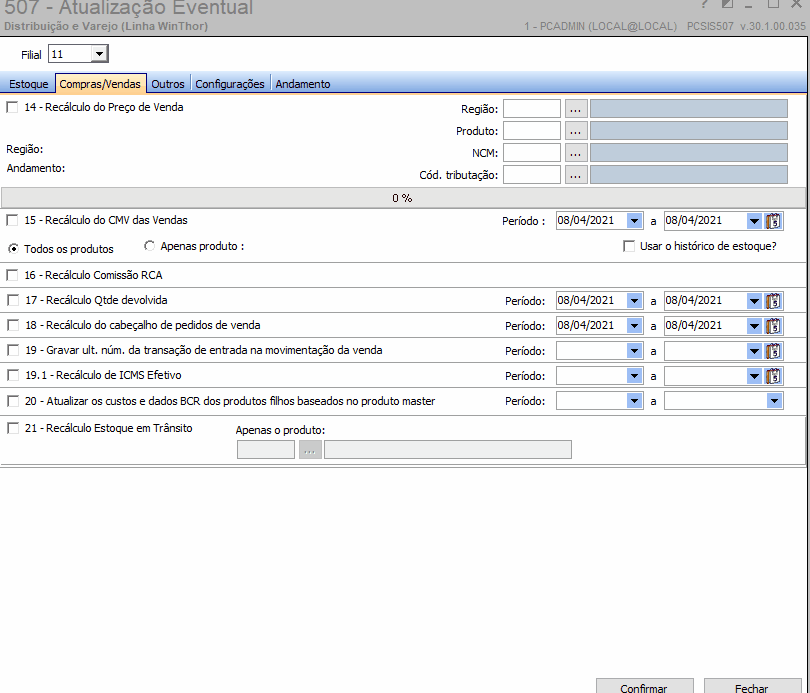This screenshot has height=693, width=810.
Task: Check 19.1 - Recálculo de ICMS Efetivo
Action: point(13,375)
